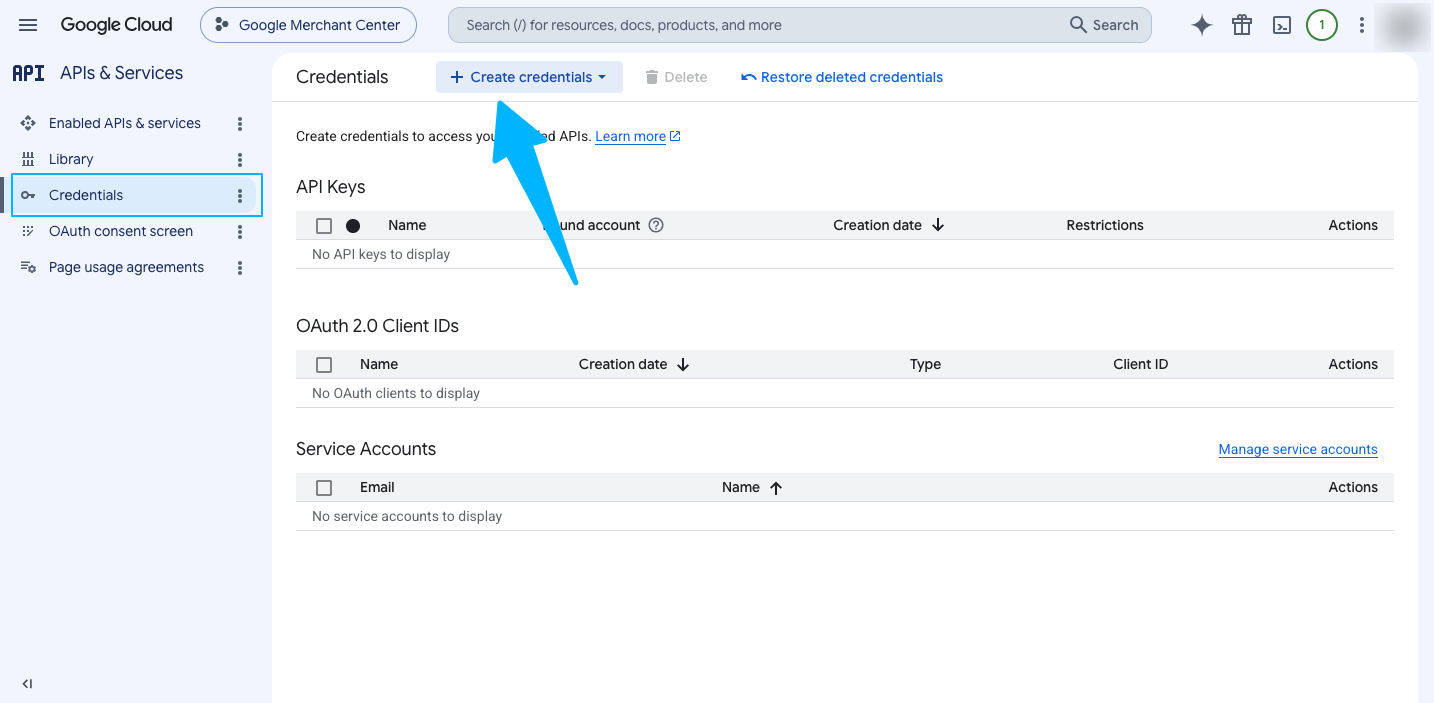Select all OAuth 2.0 Client IDs checkbox
1434x703 pixels.
(x=324, y=365)
